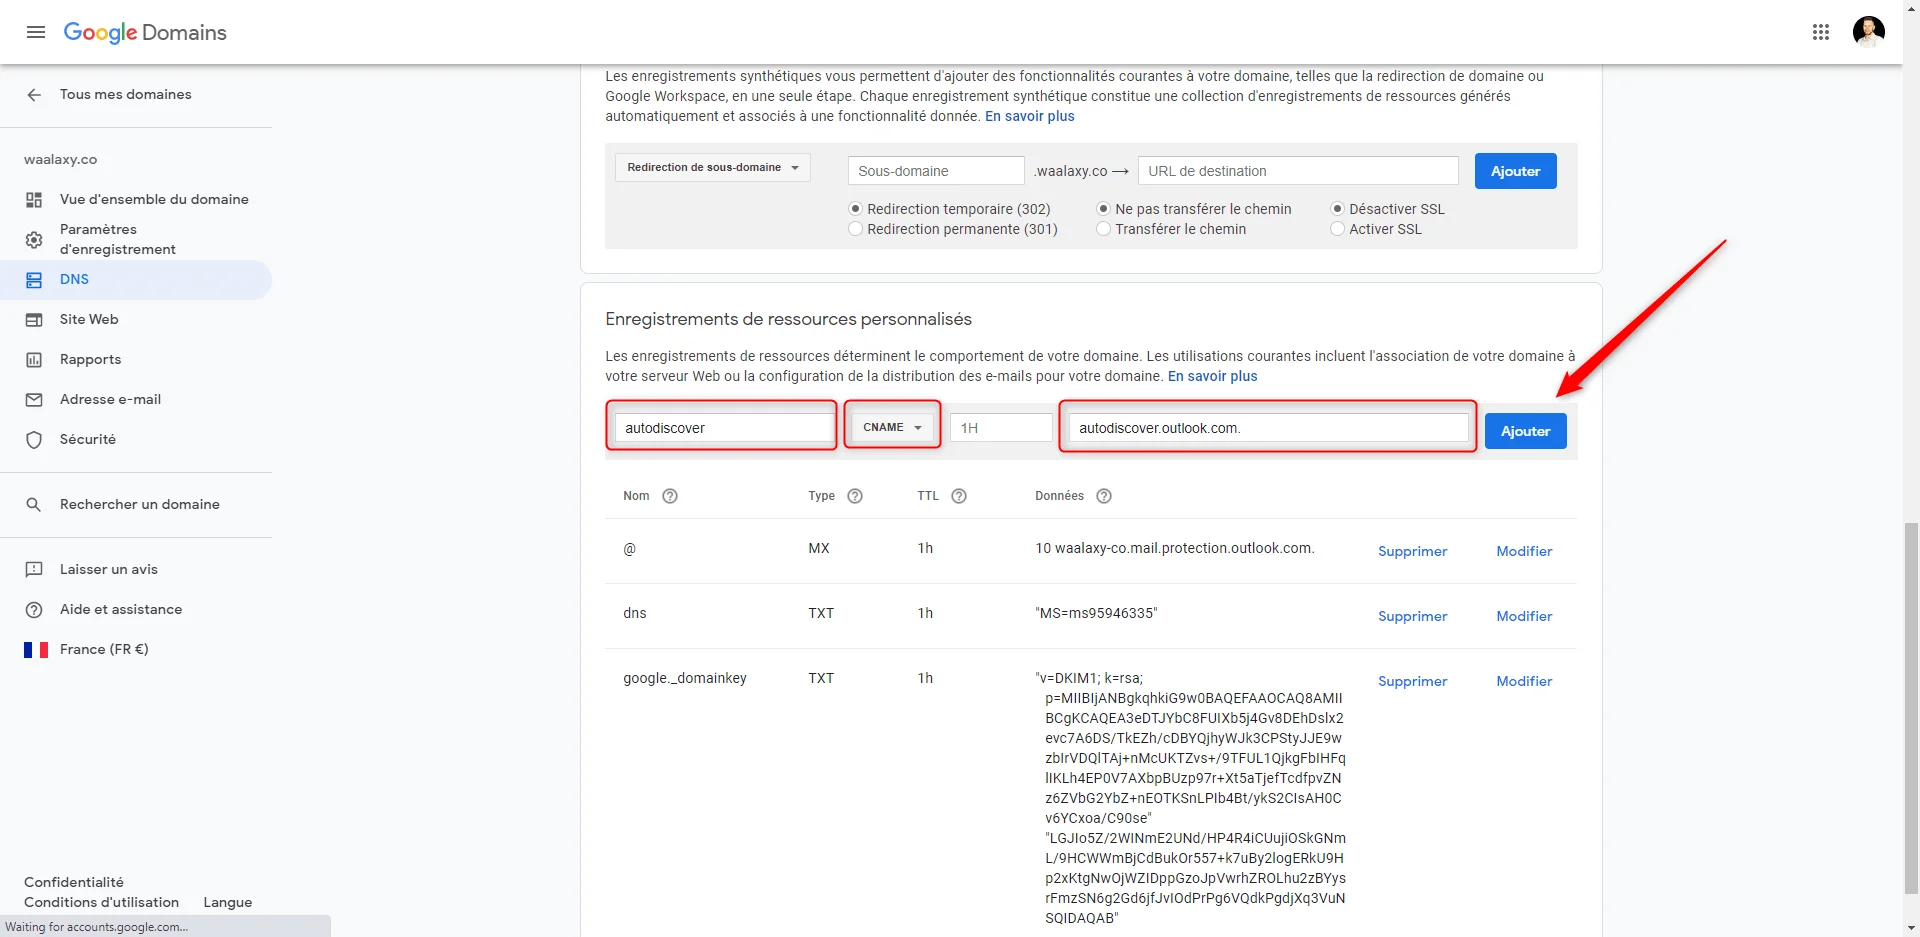The image size is (1920, 937).
Task: Click Ajouter for subdomain redirection
Action: [1515, 171]
